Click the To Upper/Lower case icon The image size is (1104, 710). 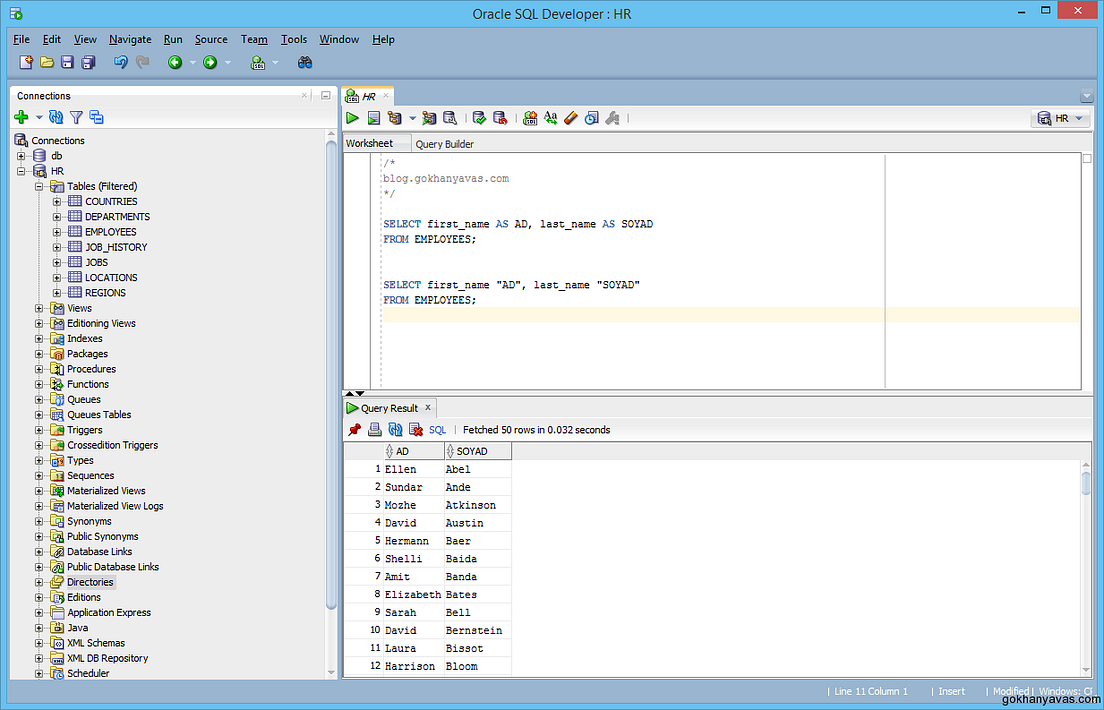[x=551, y=118]
